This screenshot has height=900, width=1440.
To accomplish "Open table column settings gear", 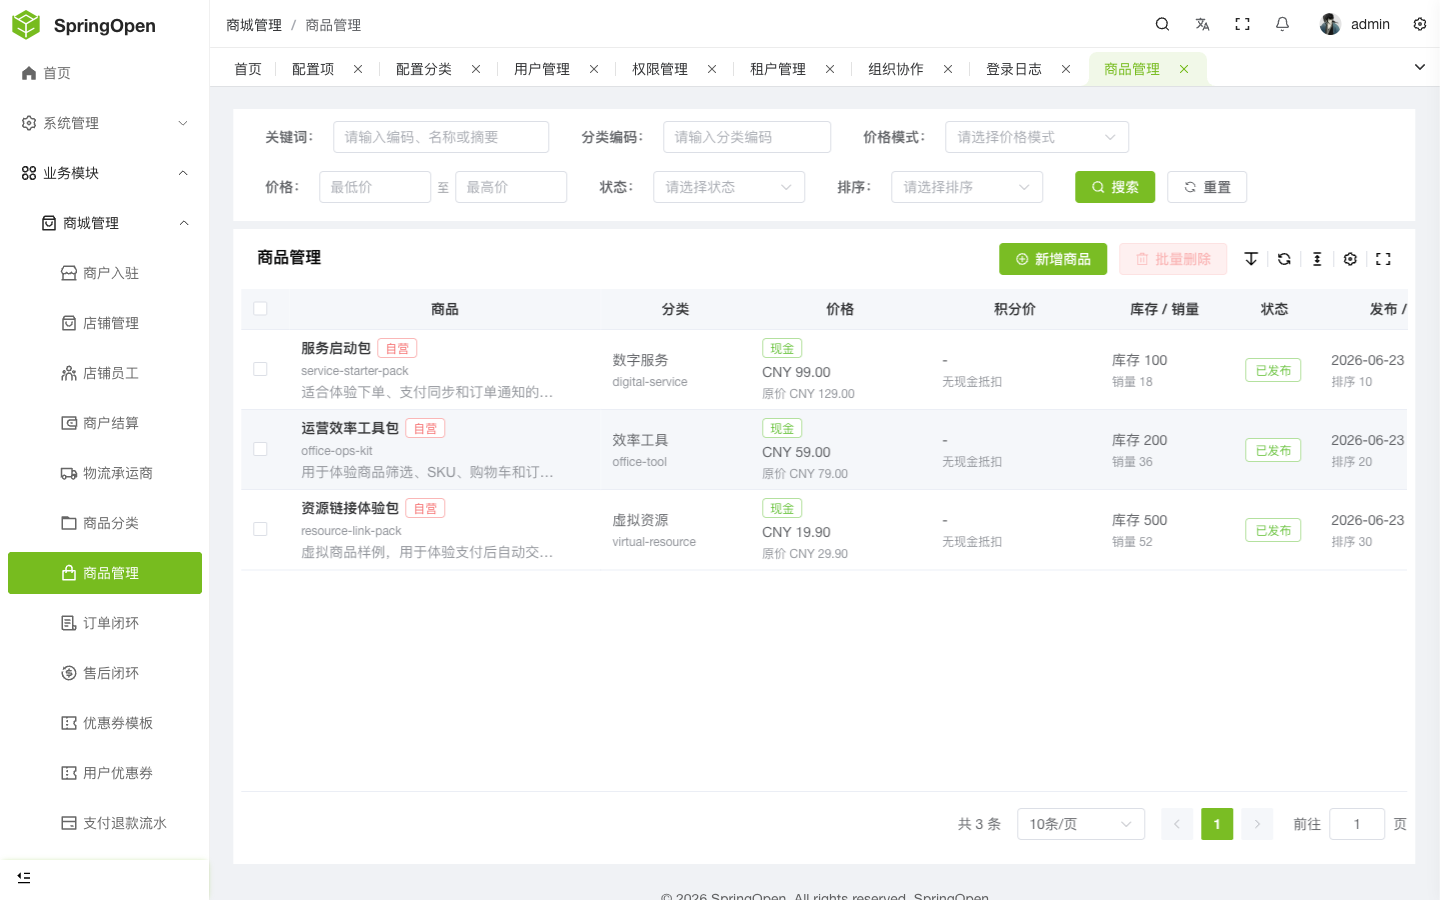I will tap(1350, 259).
